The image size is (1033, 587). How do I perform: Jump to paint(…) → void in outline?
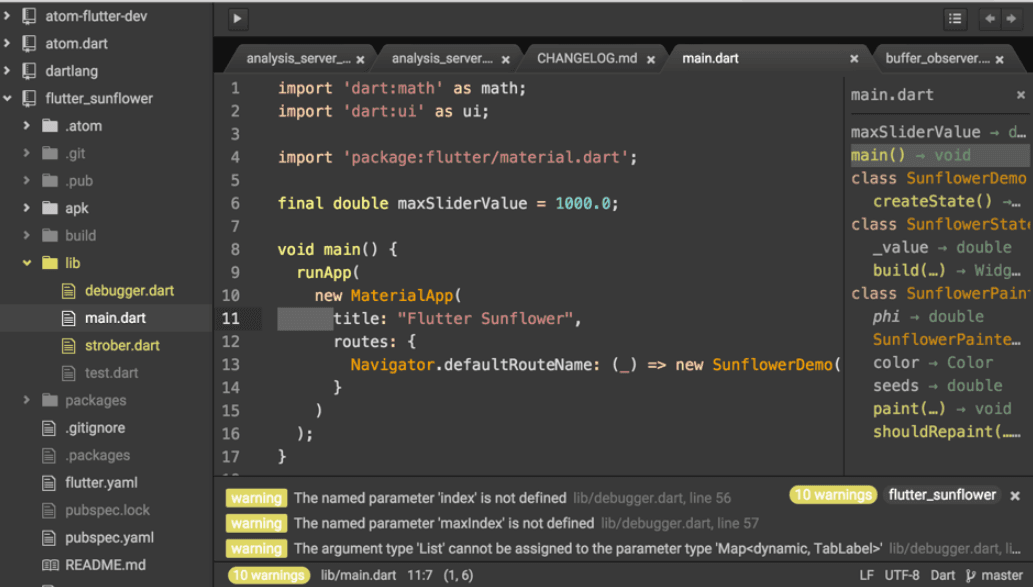tap(942, 409)
